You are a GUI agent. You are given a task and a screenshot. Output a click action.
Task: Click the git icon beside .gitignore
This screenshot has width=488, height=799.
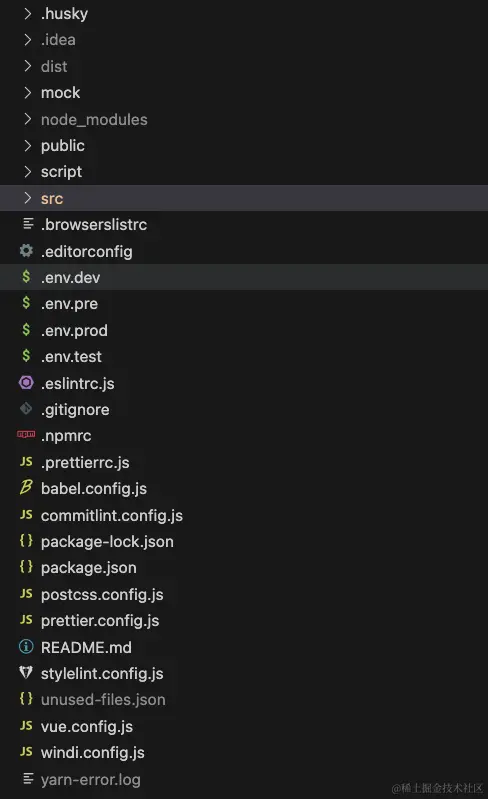[26, 409]
